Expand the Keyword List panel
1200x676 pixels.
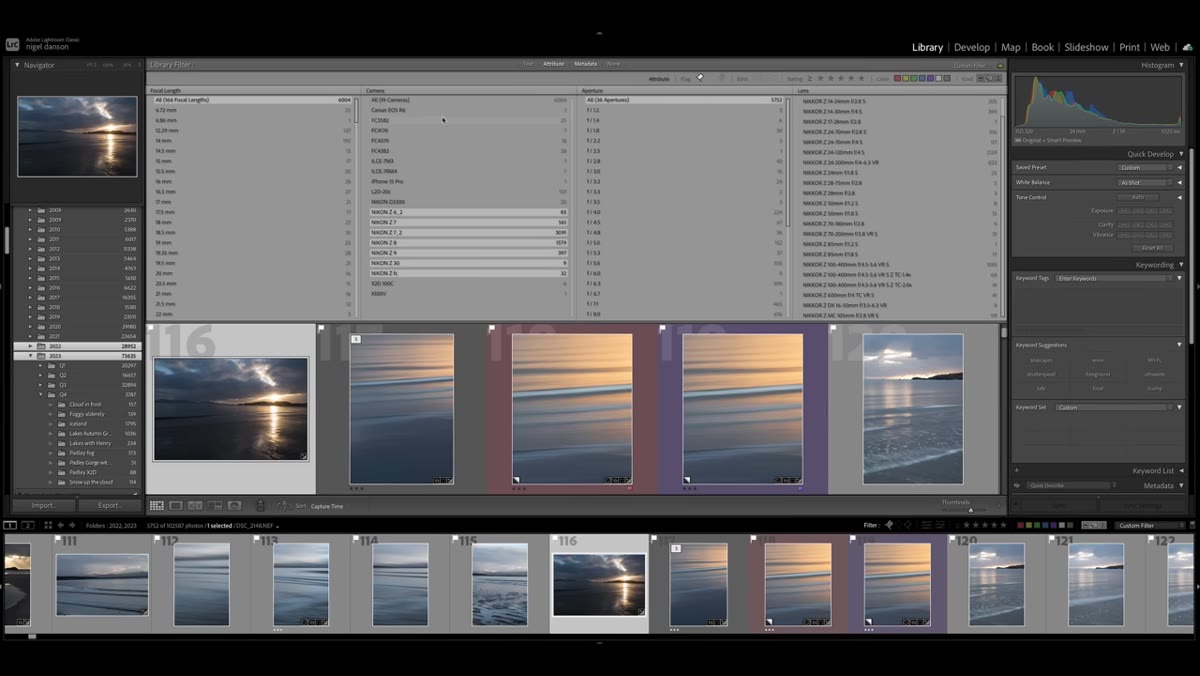click(x=1181, y=470)
